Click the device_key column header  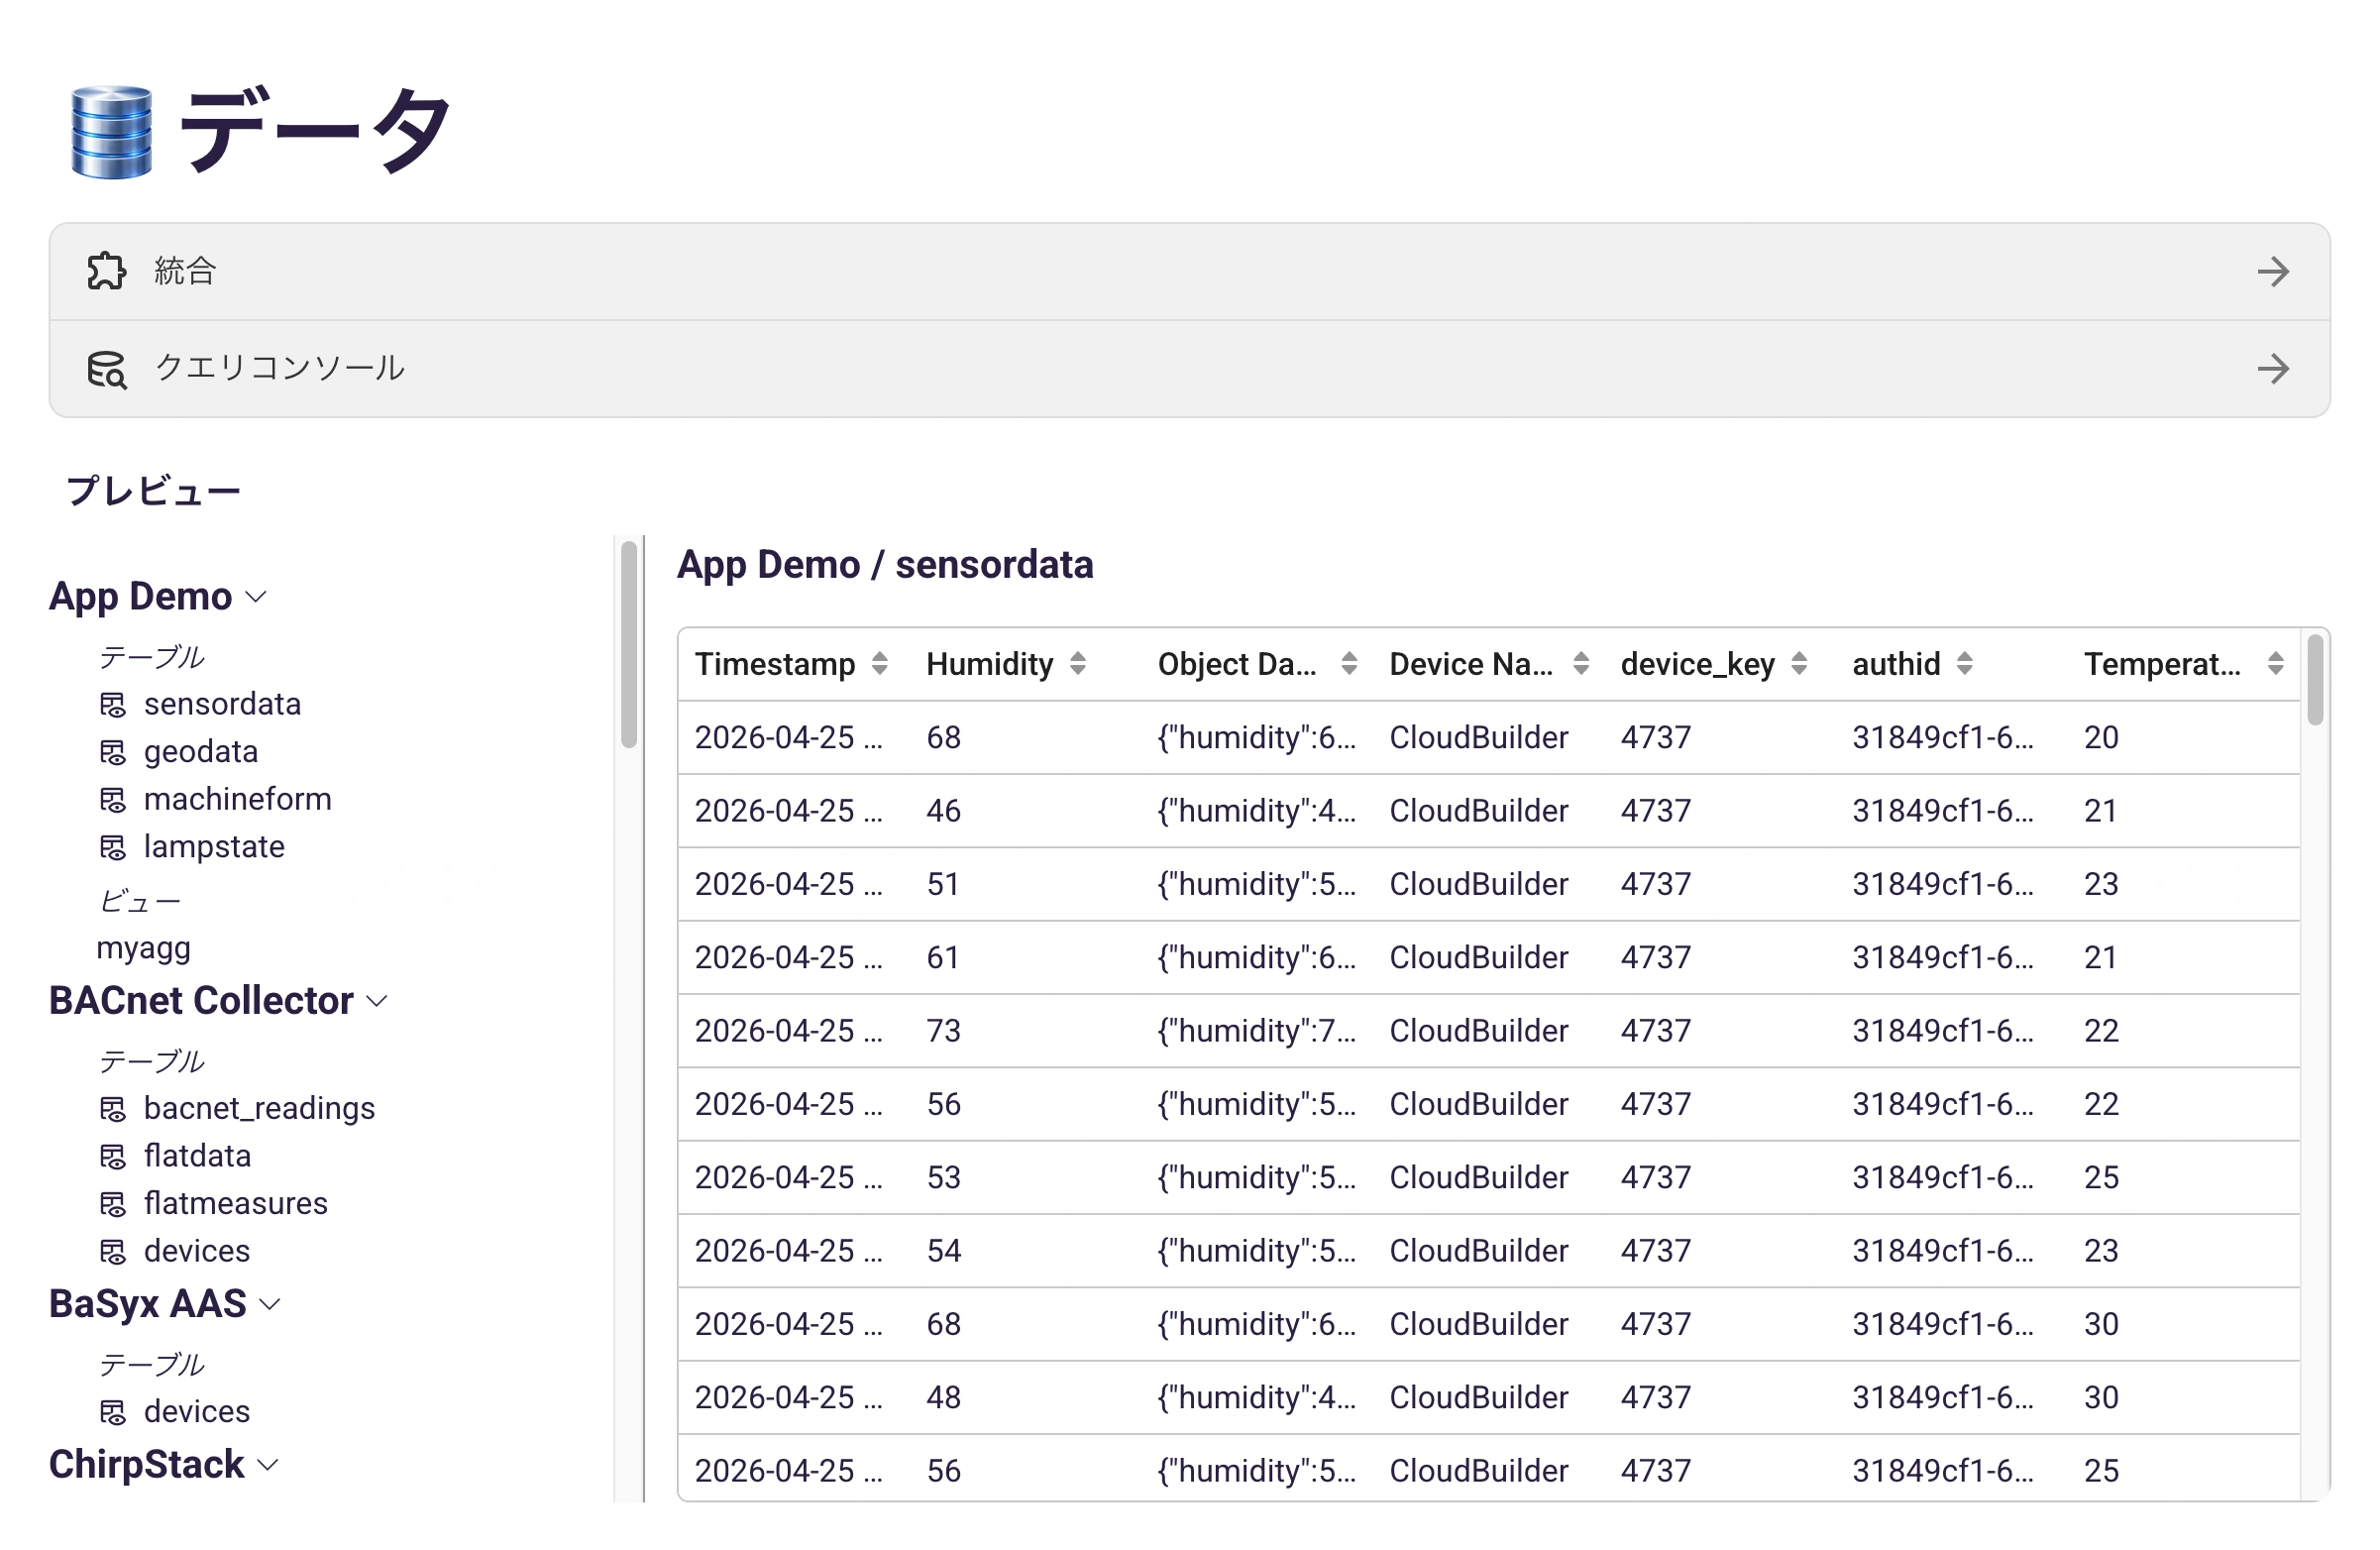click(x=1697, y=664)
